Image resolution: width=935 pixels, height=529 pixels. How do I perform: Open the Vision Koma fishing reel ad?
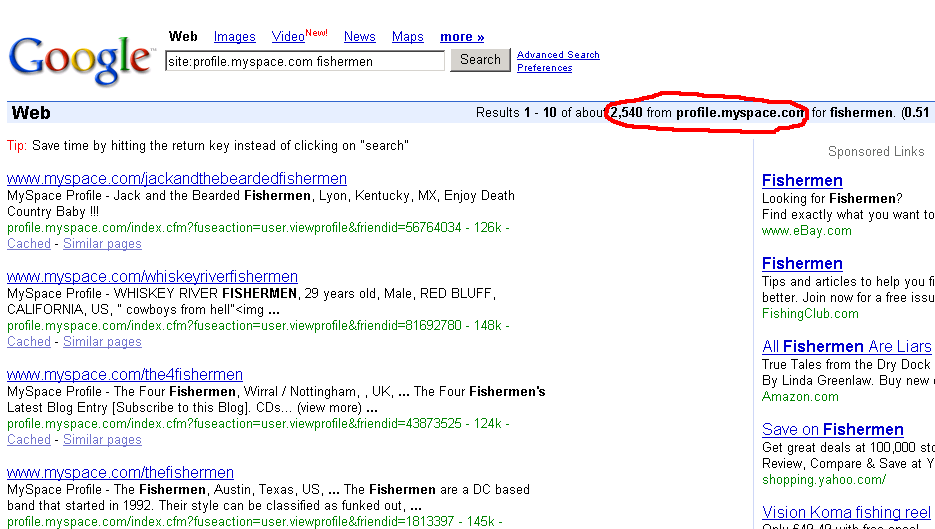click(846, 513)
